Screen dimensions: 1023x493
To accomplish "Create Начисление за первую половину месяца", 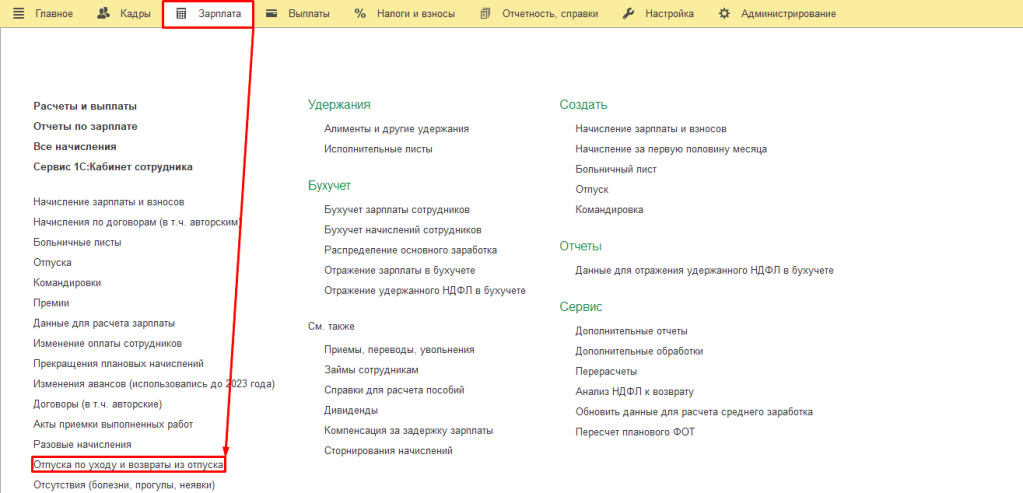I will point(671,149).
